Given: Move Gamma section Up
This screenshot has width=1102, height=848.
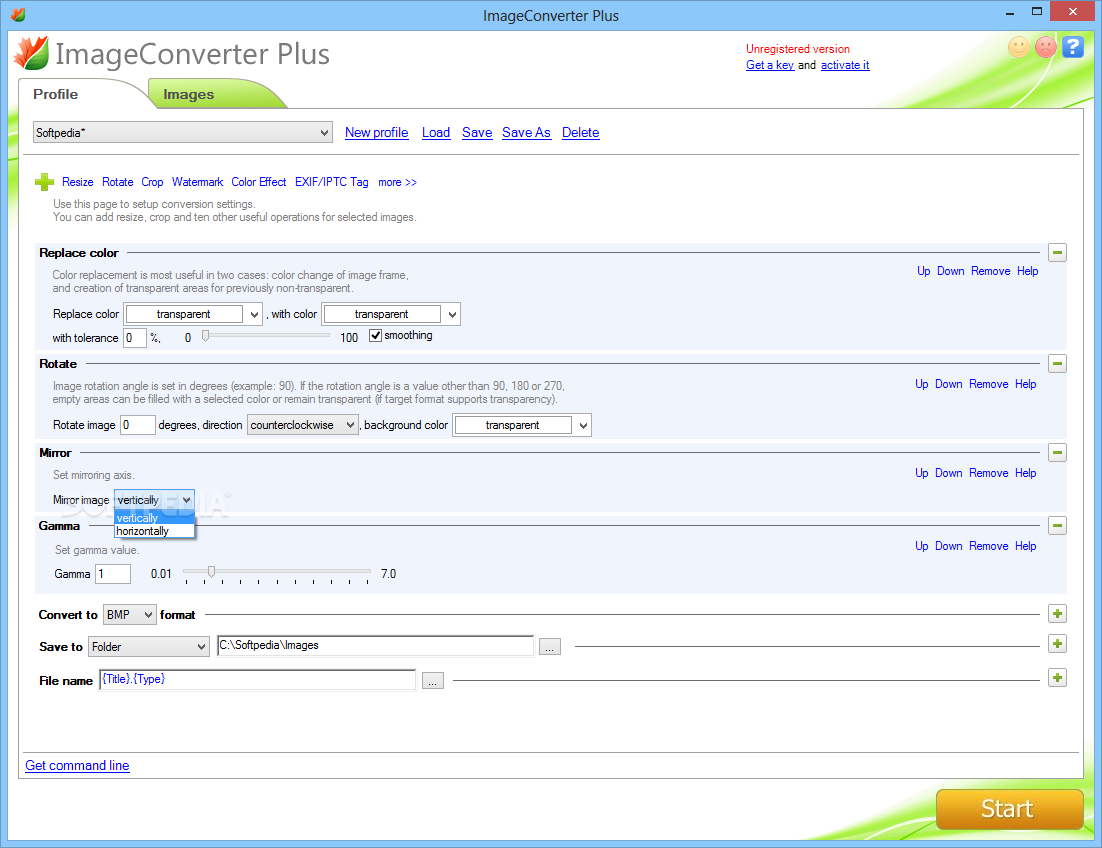Looking at the screenshot, I should [x=921, y=546].
